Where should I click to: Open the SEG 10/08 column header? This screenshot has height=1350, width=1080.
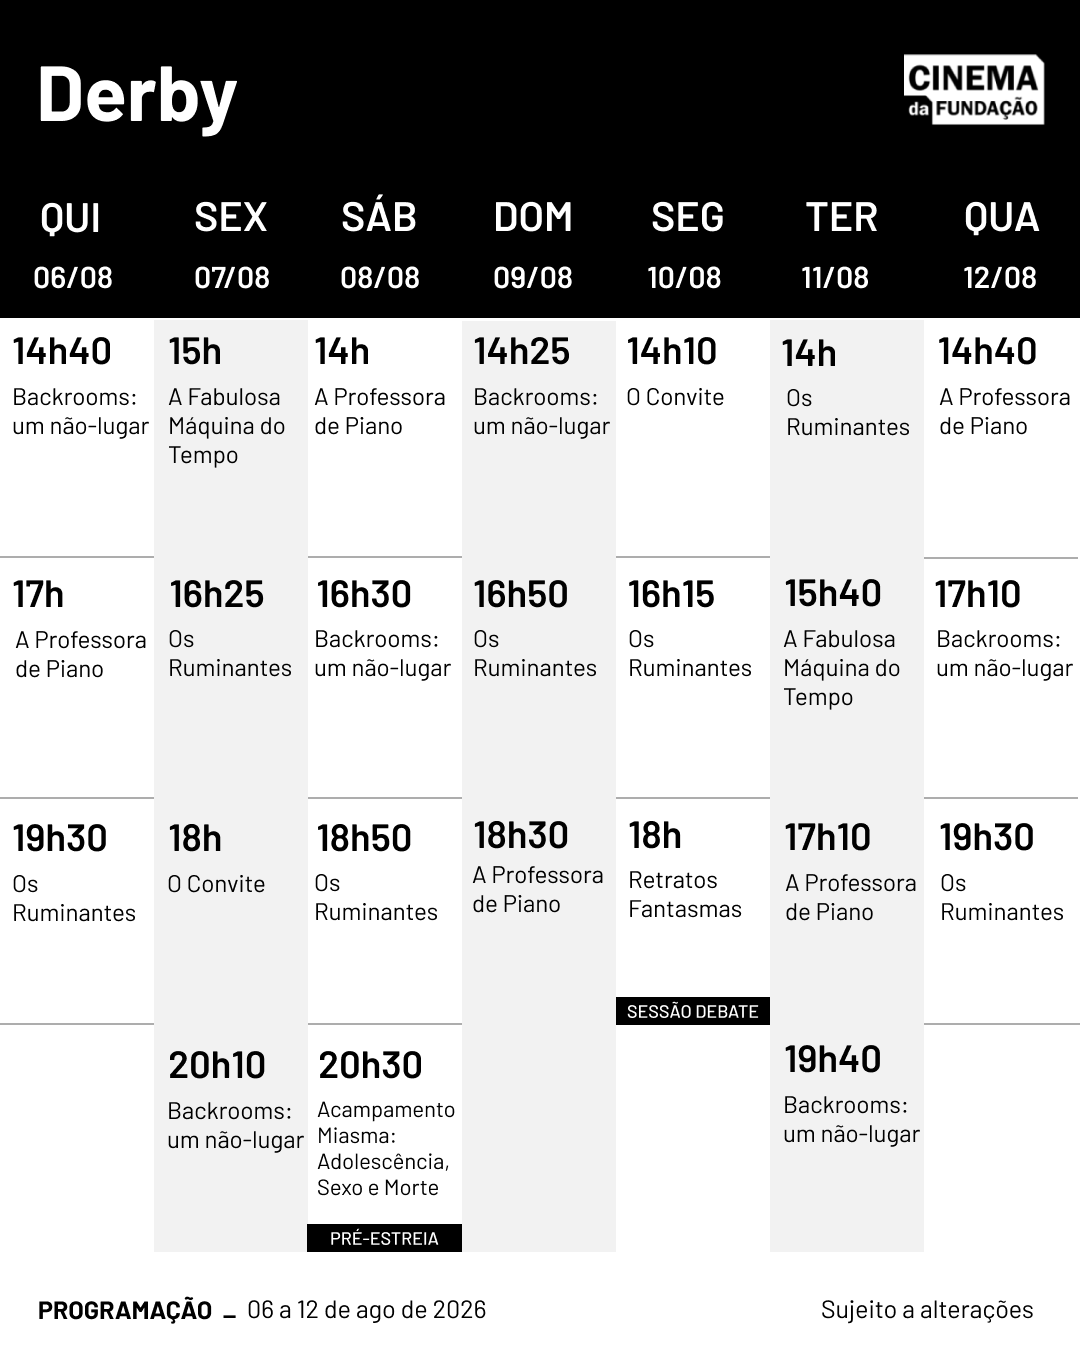[686, 245]
